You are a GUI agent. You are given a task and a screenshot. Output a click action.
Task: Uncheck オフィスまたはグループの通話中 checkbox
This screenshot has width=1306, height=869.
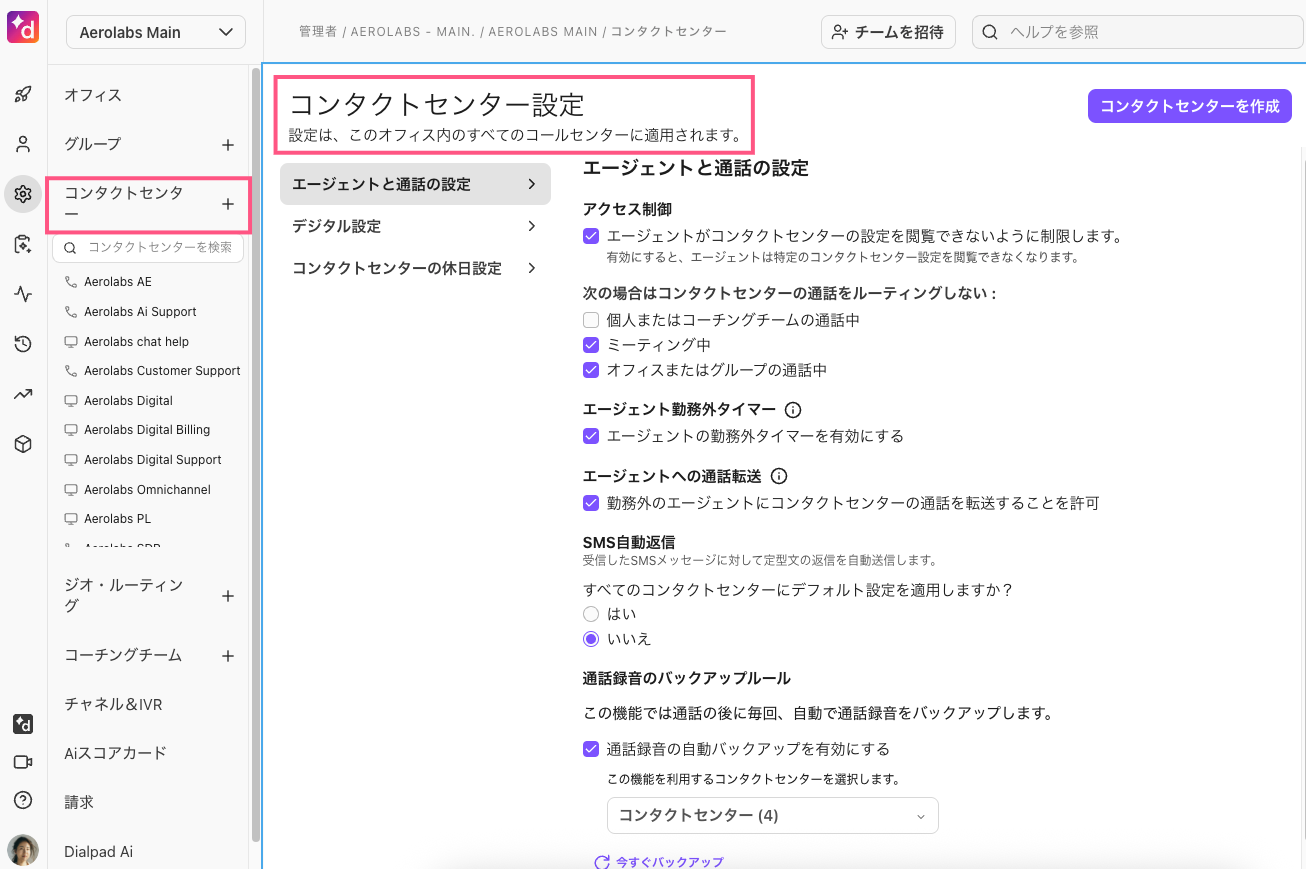coord(591,370)
